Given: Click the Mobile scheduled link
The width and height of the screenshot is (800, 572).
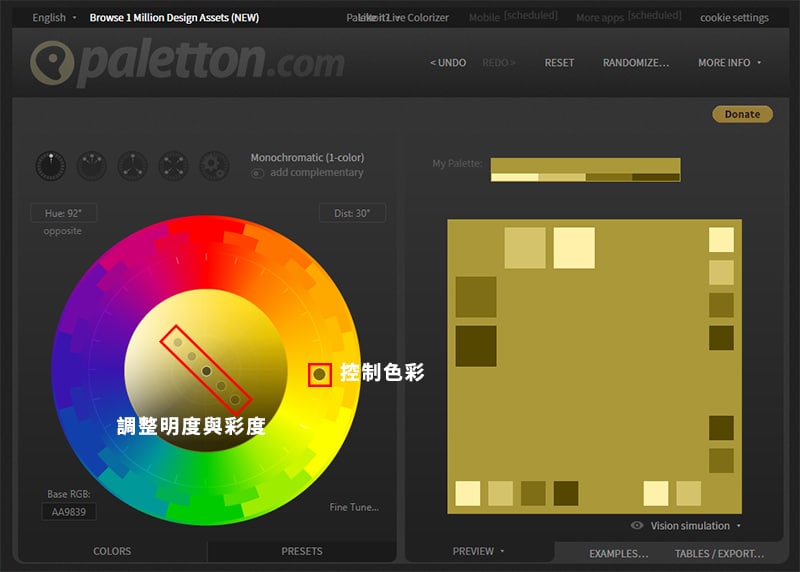Looking at the screenshot, I should (513, 17).
